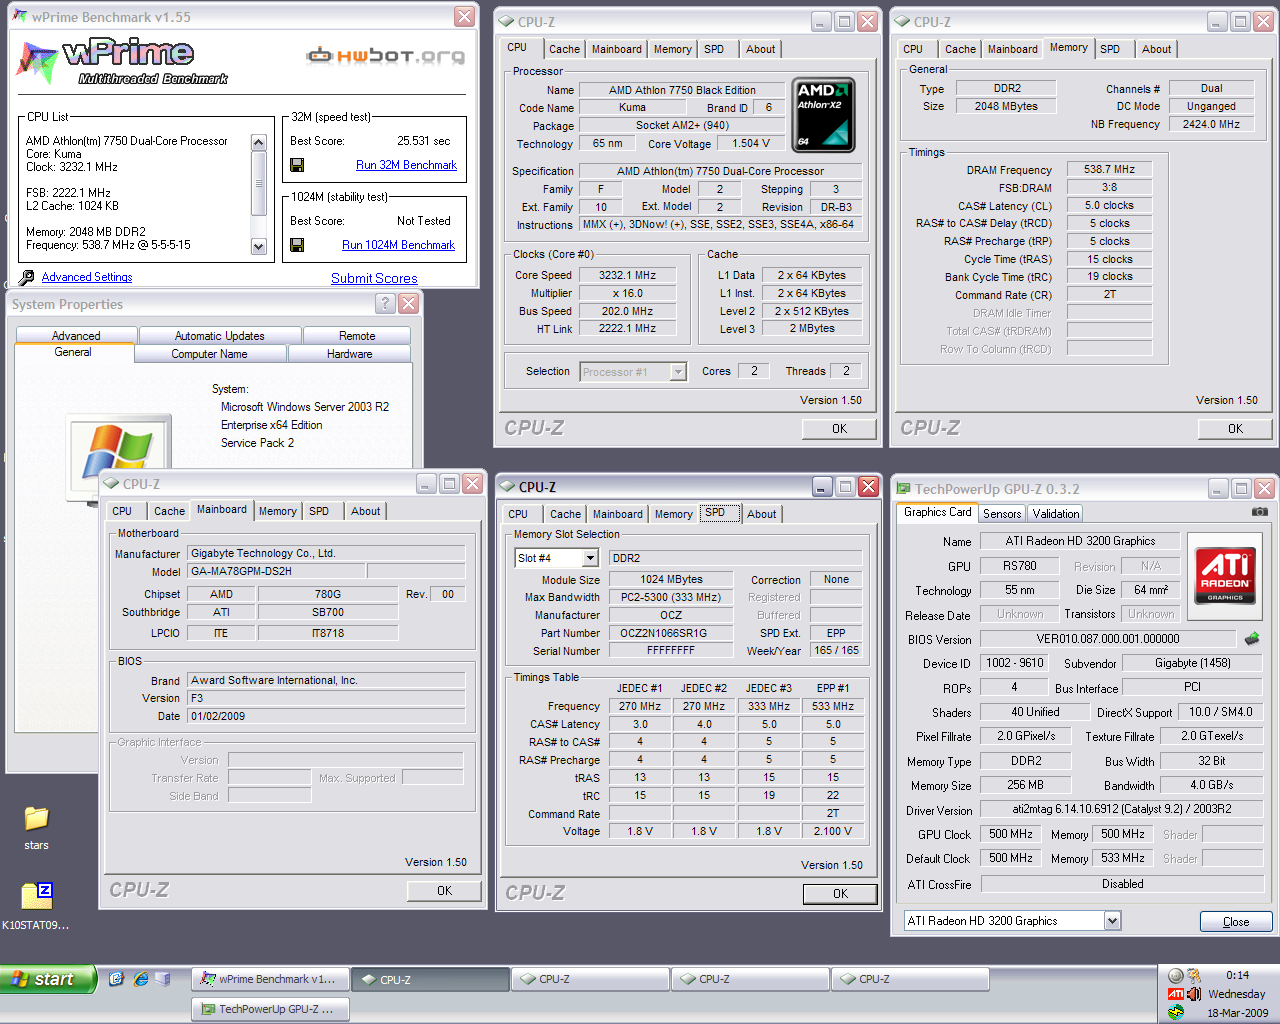Viewport: 1280px width, 1024px height.
Task: Click the CPU List scroll up arrow in wPrime
Action: [258, 143]
